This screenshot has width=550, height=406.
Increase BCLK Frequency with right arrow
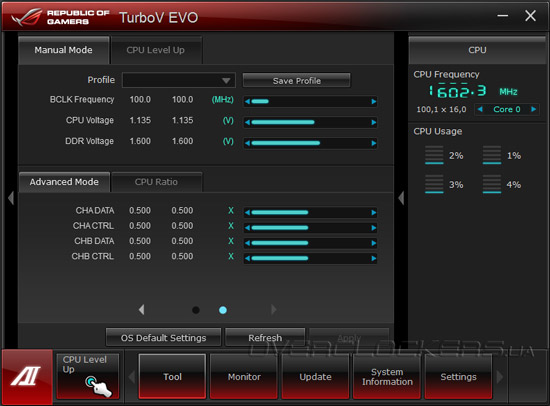click(374, 101)
